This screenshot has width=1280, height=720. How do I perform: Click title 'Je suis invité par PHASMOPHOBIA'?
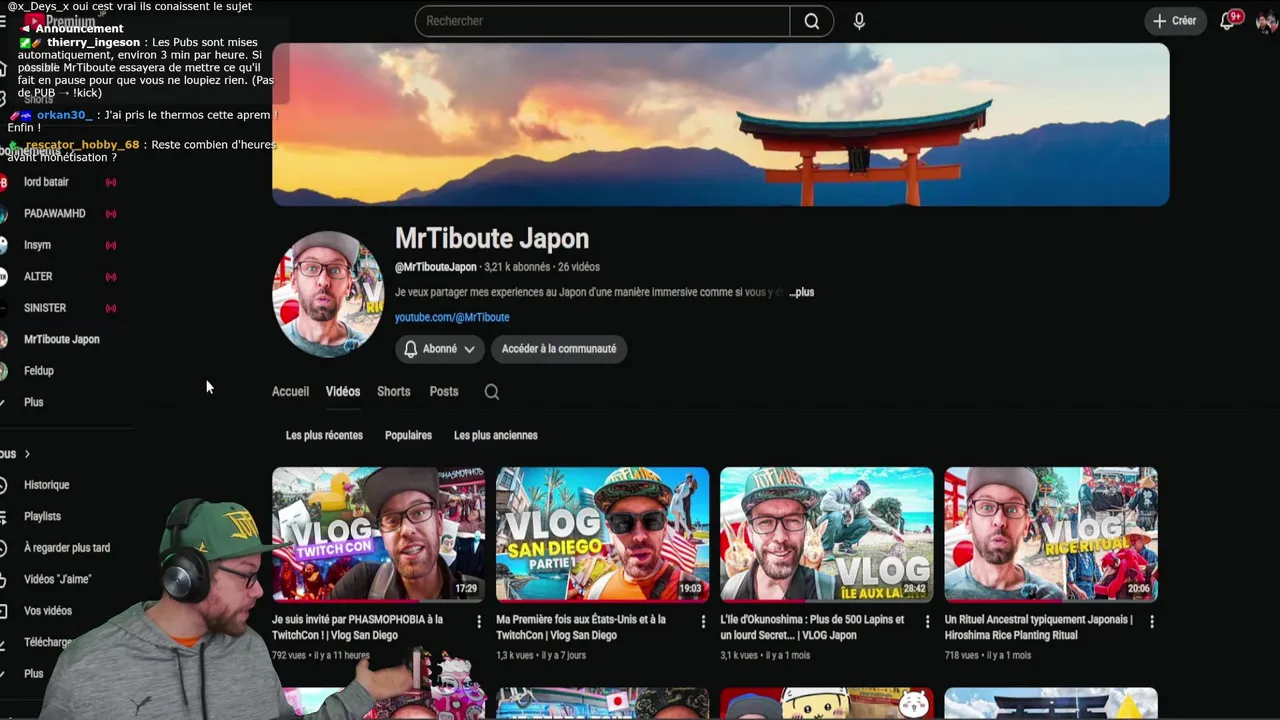click(x=357, y=627)
